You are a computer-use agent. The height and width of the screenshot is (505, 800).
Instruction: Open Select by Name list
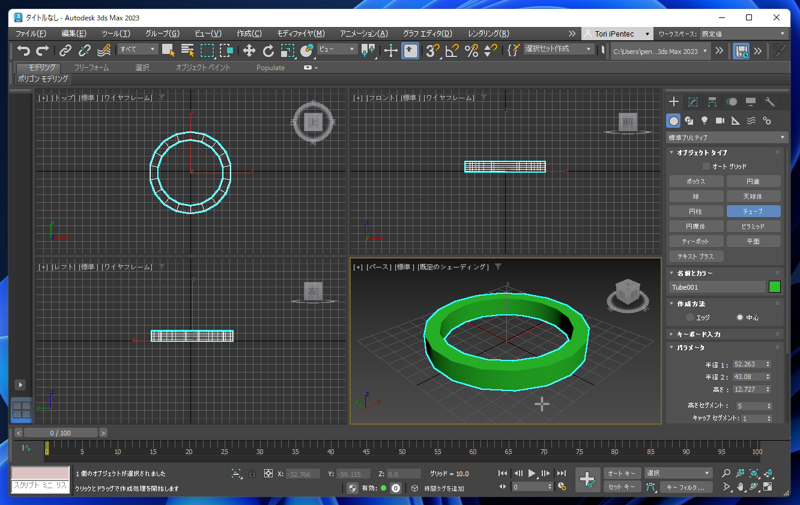click(x=187, y=50)
